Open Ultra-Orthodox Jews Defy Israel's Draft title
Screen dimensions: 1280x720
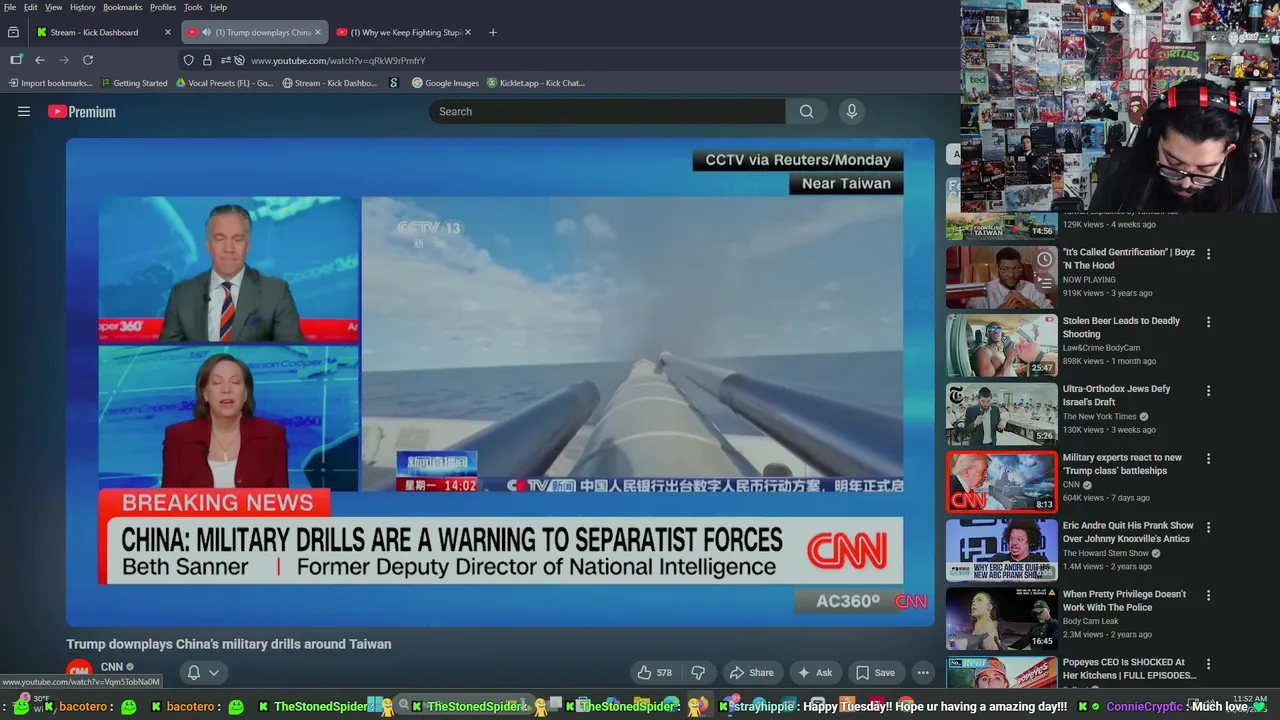coord(1116,395)
